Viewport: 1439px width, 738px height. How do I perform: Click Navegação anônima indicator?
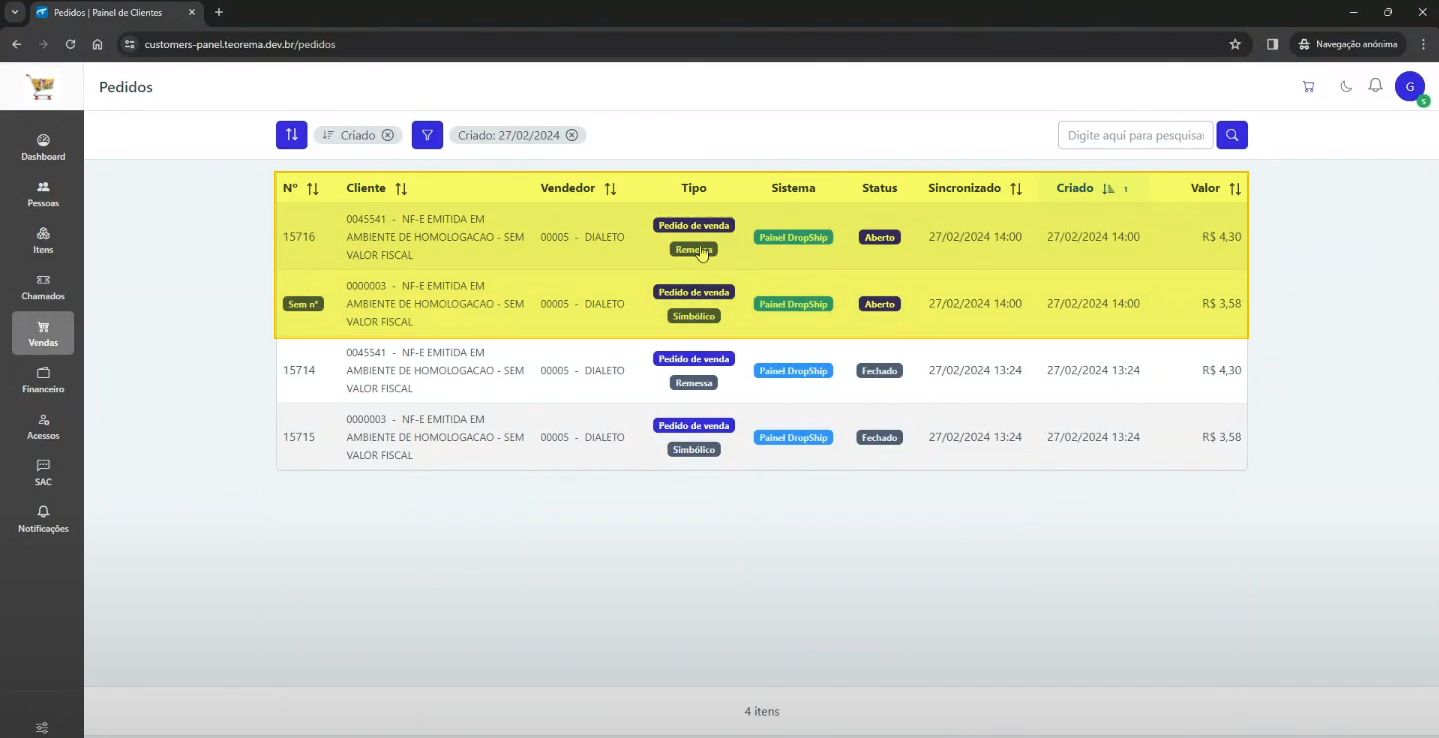click(x=1348, y=44)
